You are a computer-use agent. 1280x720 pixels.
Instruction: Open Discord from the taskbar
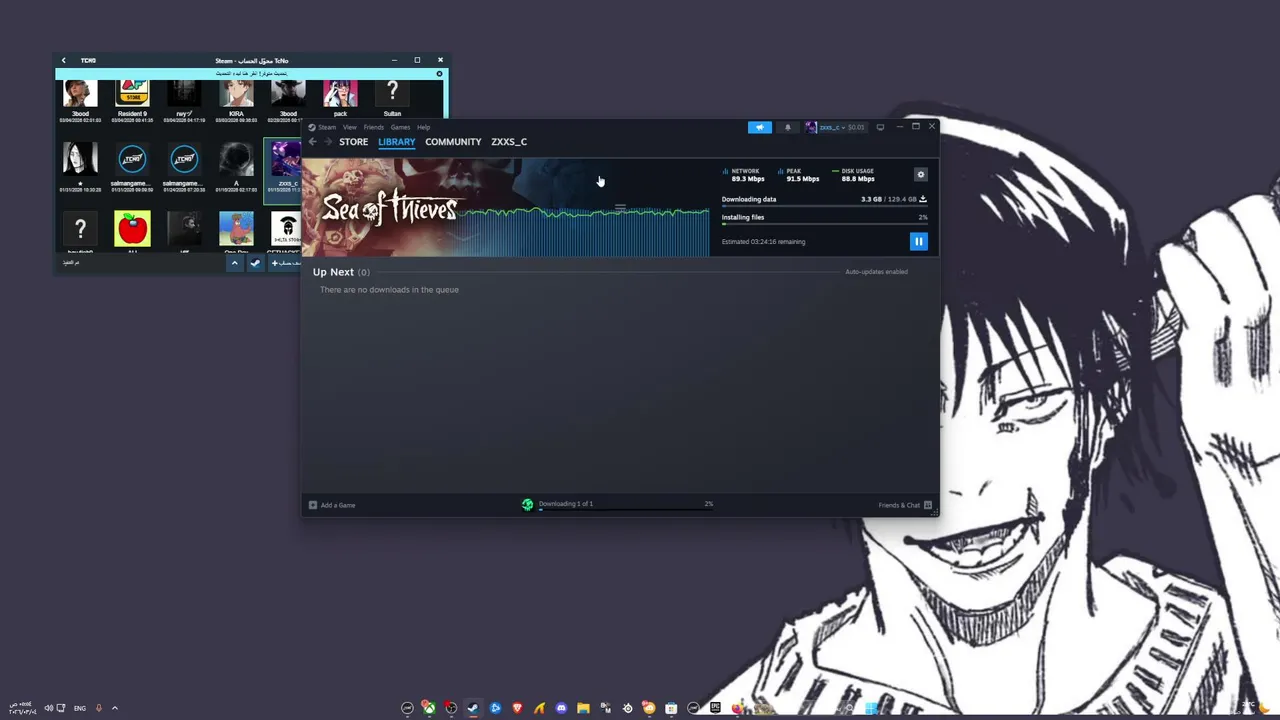pyautogui.click(x=561, y=708)
